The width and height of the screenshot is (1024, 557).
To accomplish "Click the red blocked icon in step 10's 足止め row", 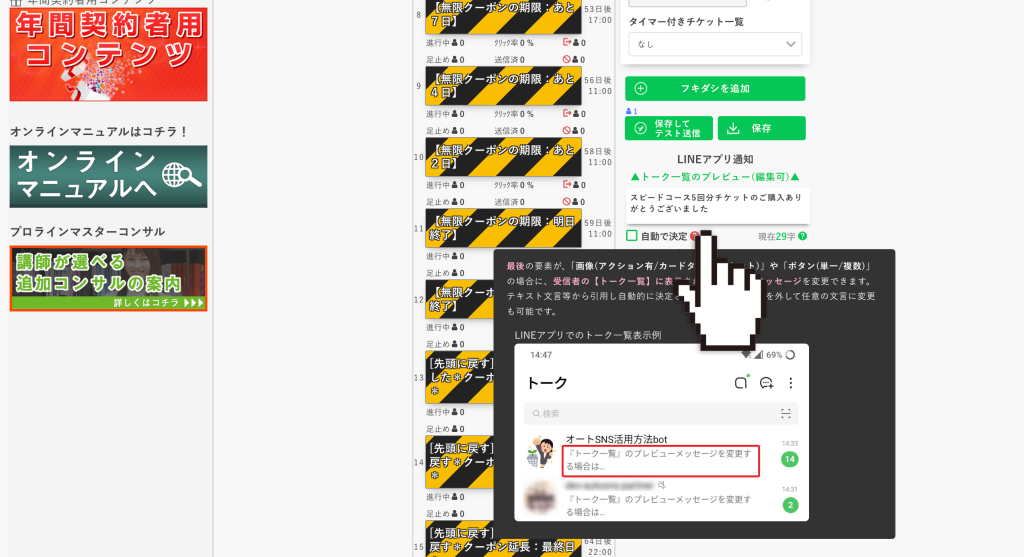I will (x=567, y=202).
